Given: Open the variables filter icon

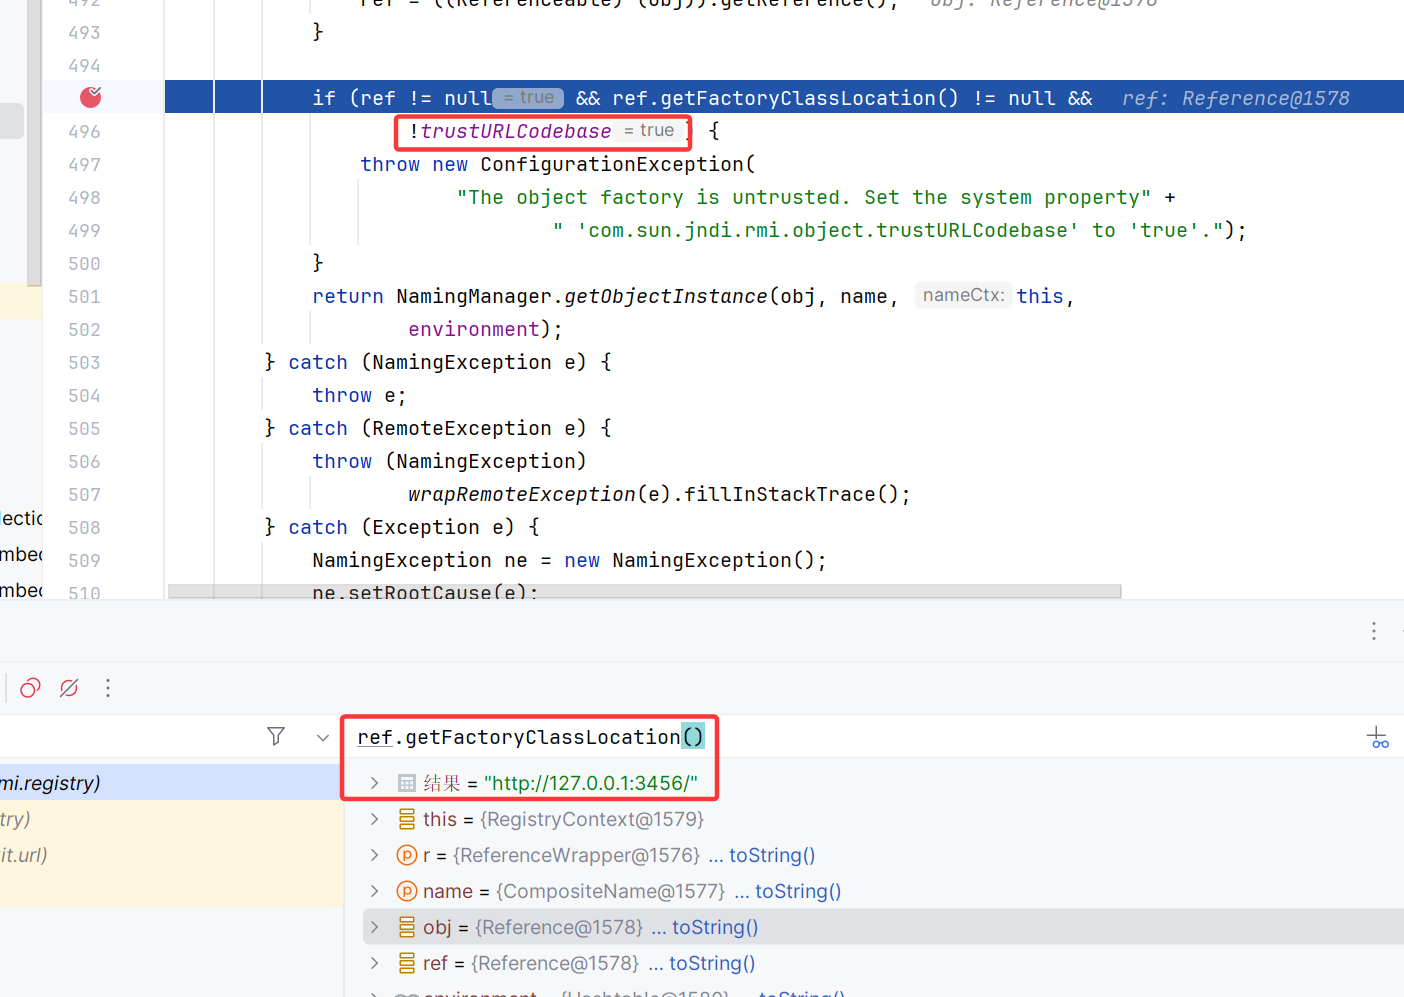Looking at the screenshot, I should tap(276, 736).
